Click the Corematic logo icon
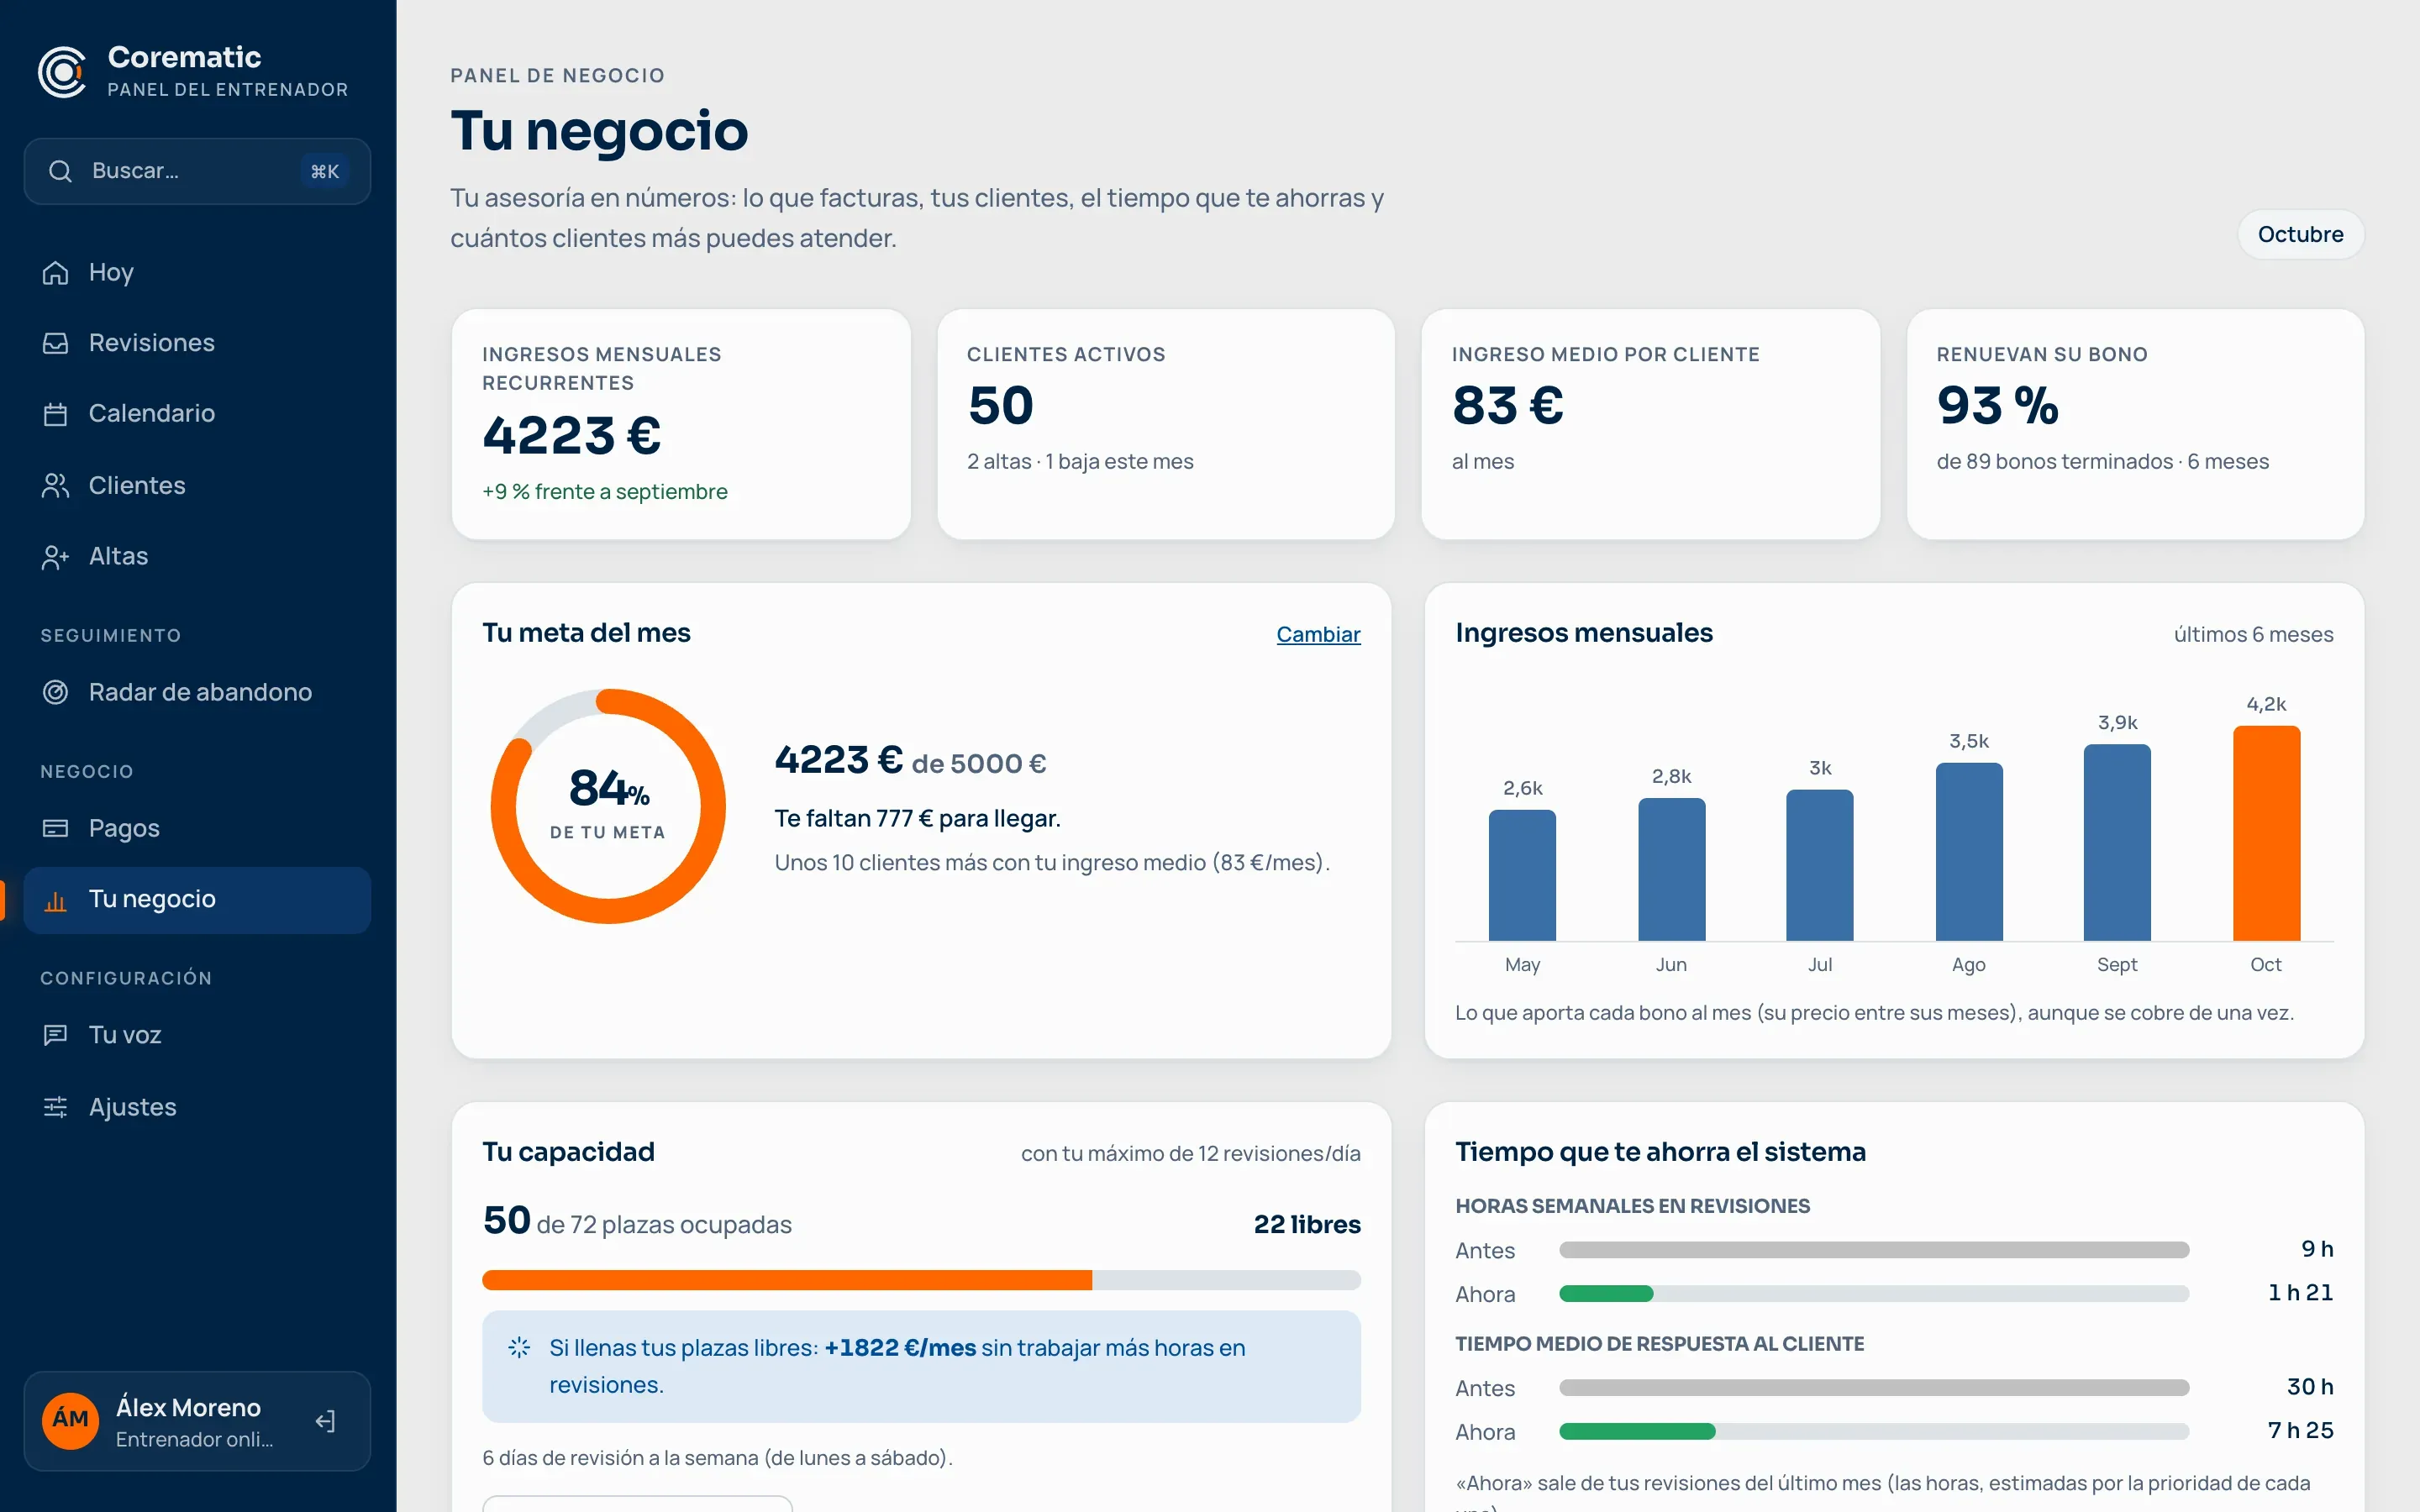Screen dimensions: 2420x1512 62,72
